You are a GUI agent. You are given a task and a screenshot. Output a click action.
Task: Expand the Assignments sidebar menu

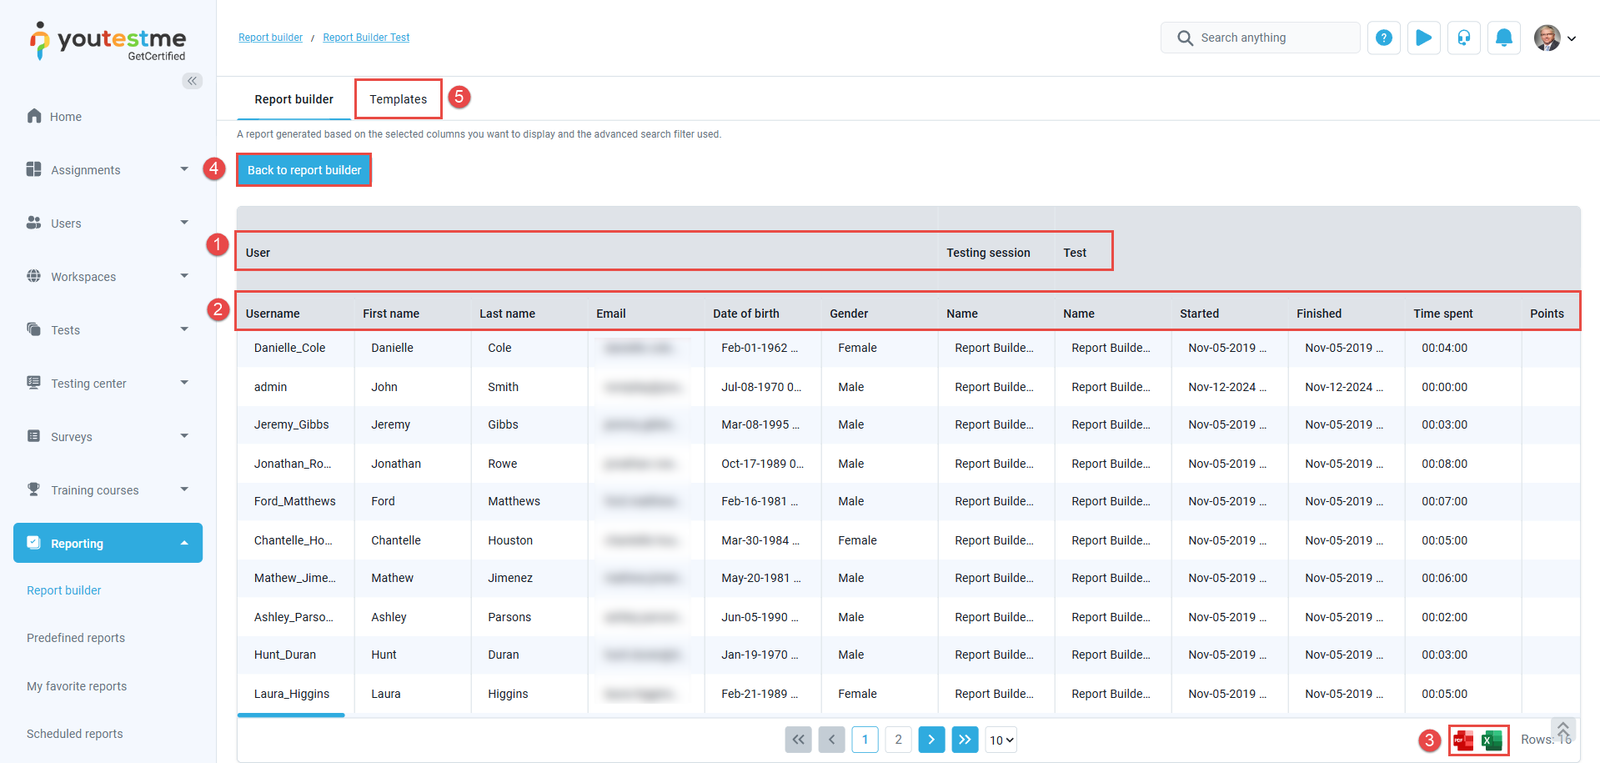tap(107, 170)
